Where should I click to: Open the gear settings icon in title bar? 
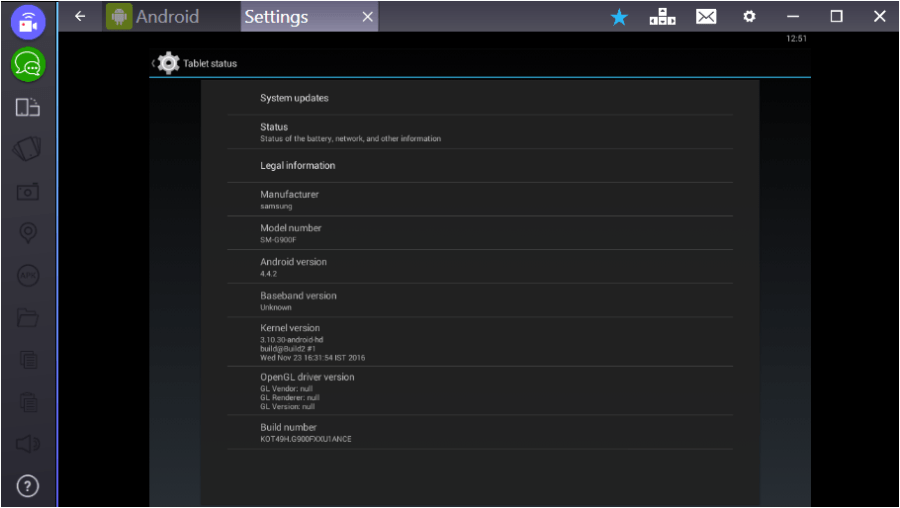tap(749, 17)
